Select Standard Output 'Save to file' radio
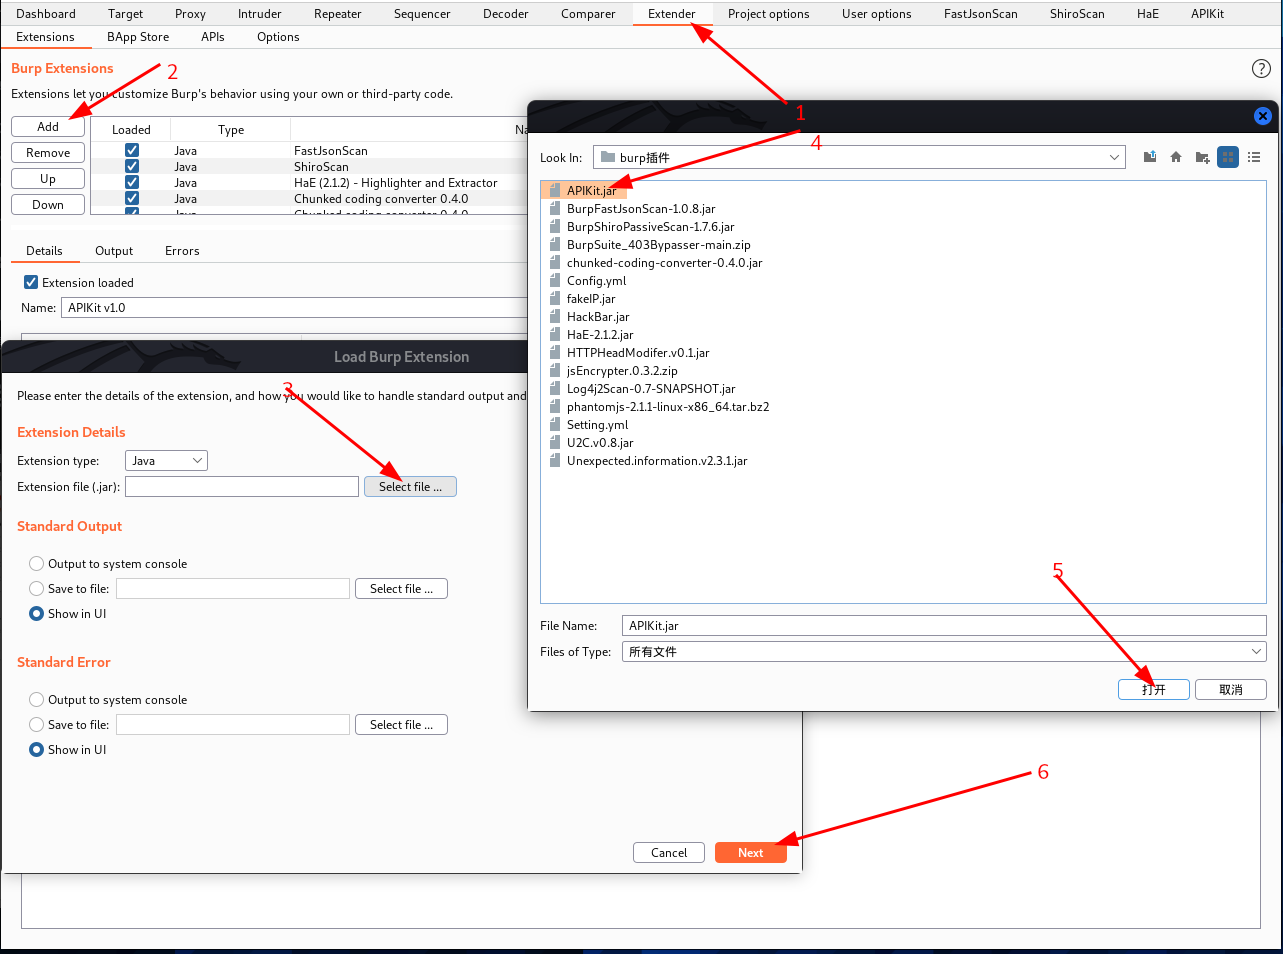 click(x=37, y=589)
